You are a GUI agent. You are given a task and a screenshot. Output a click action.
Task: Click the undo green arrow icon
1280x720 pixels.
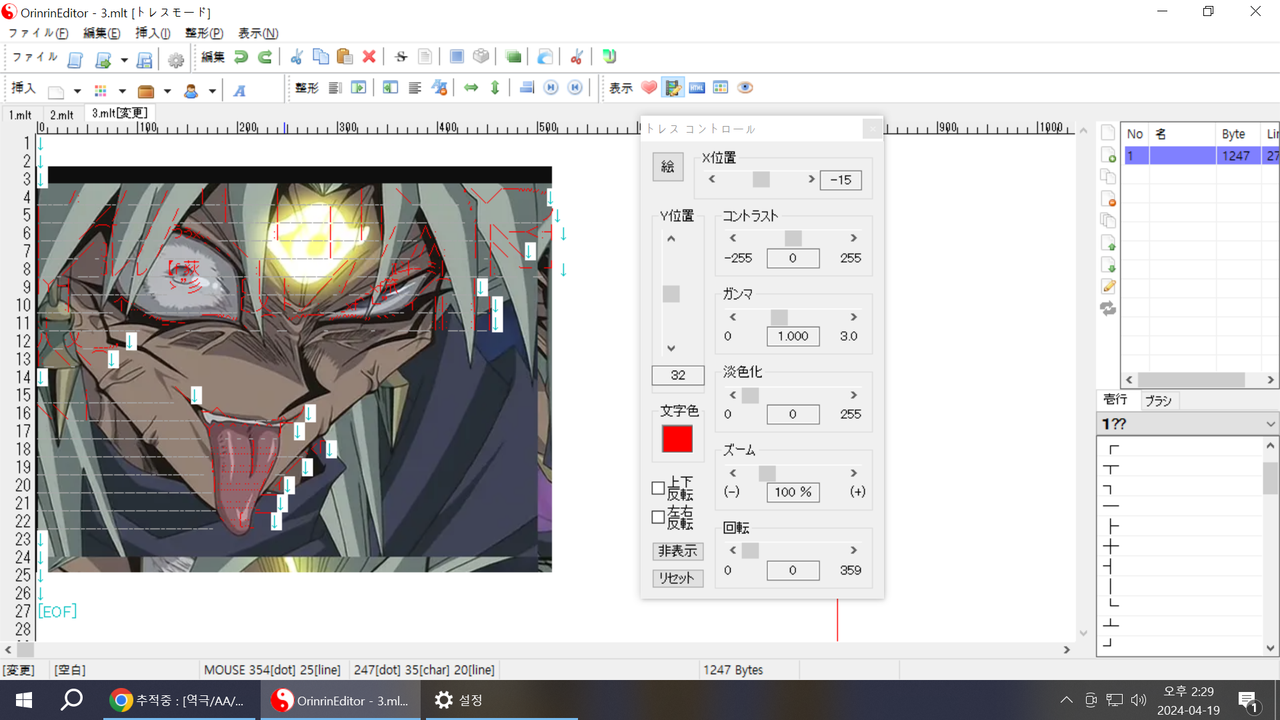[241, 57]
